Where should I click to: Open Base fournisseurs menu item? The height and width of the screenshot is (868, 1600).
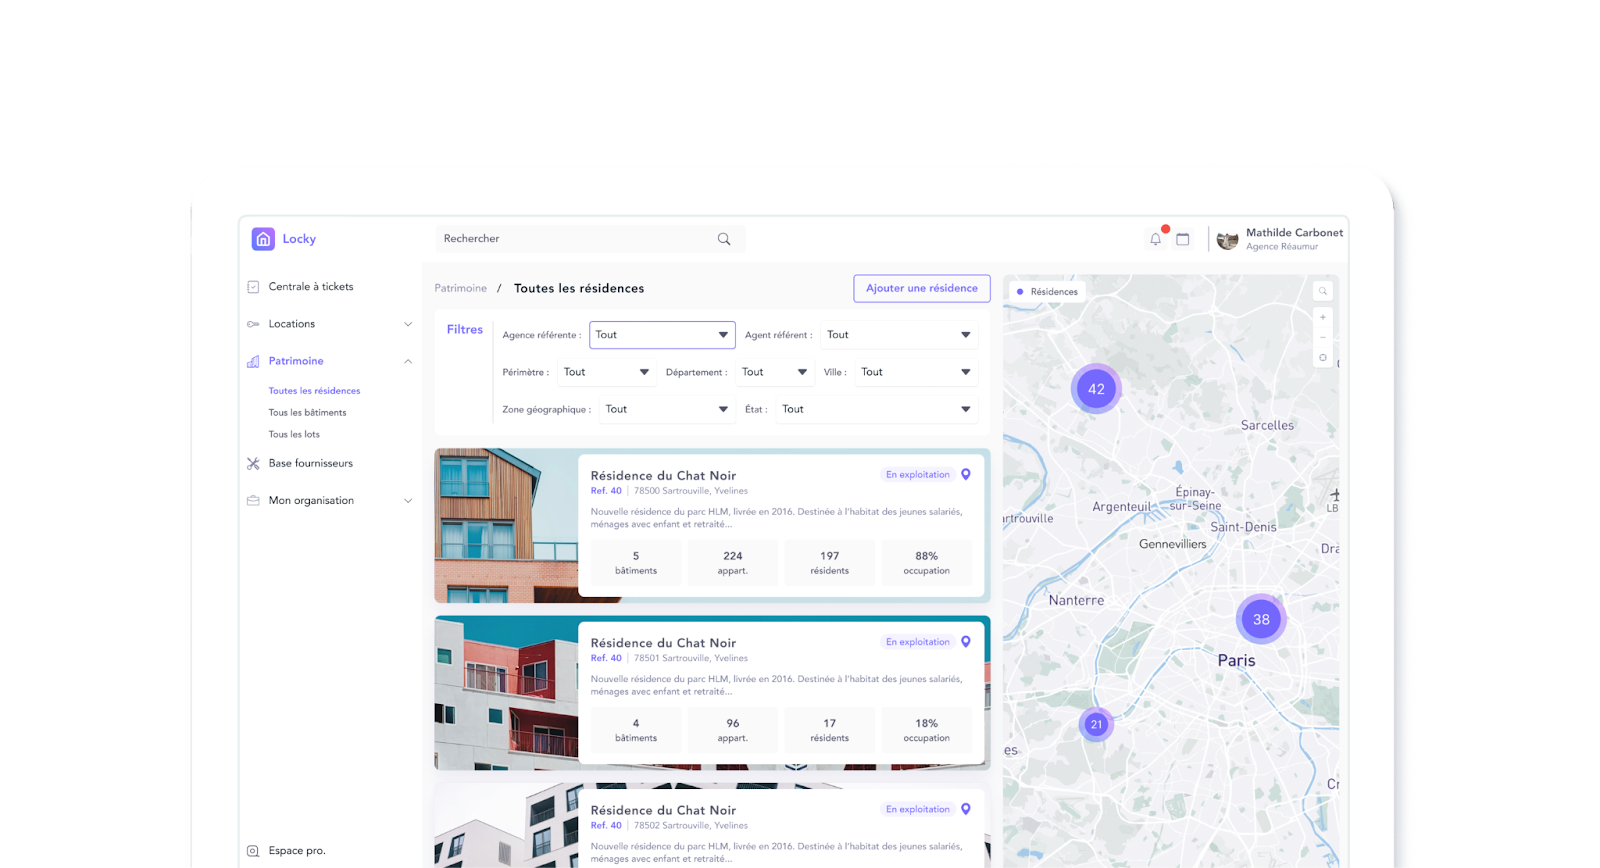coord(311,464)
